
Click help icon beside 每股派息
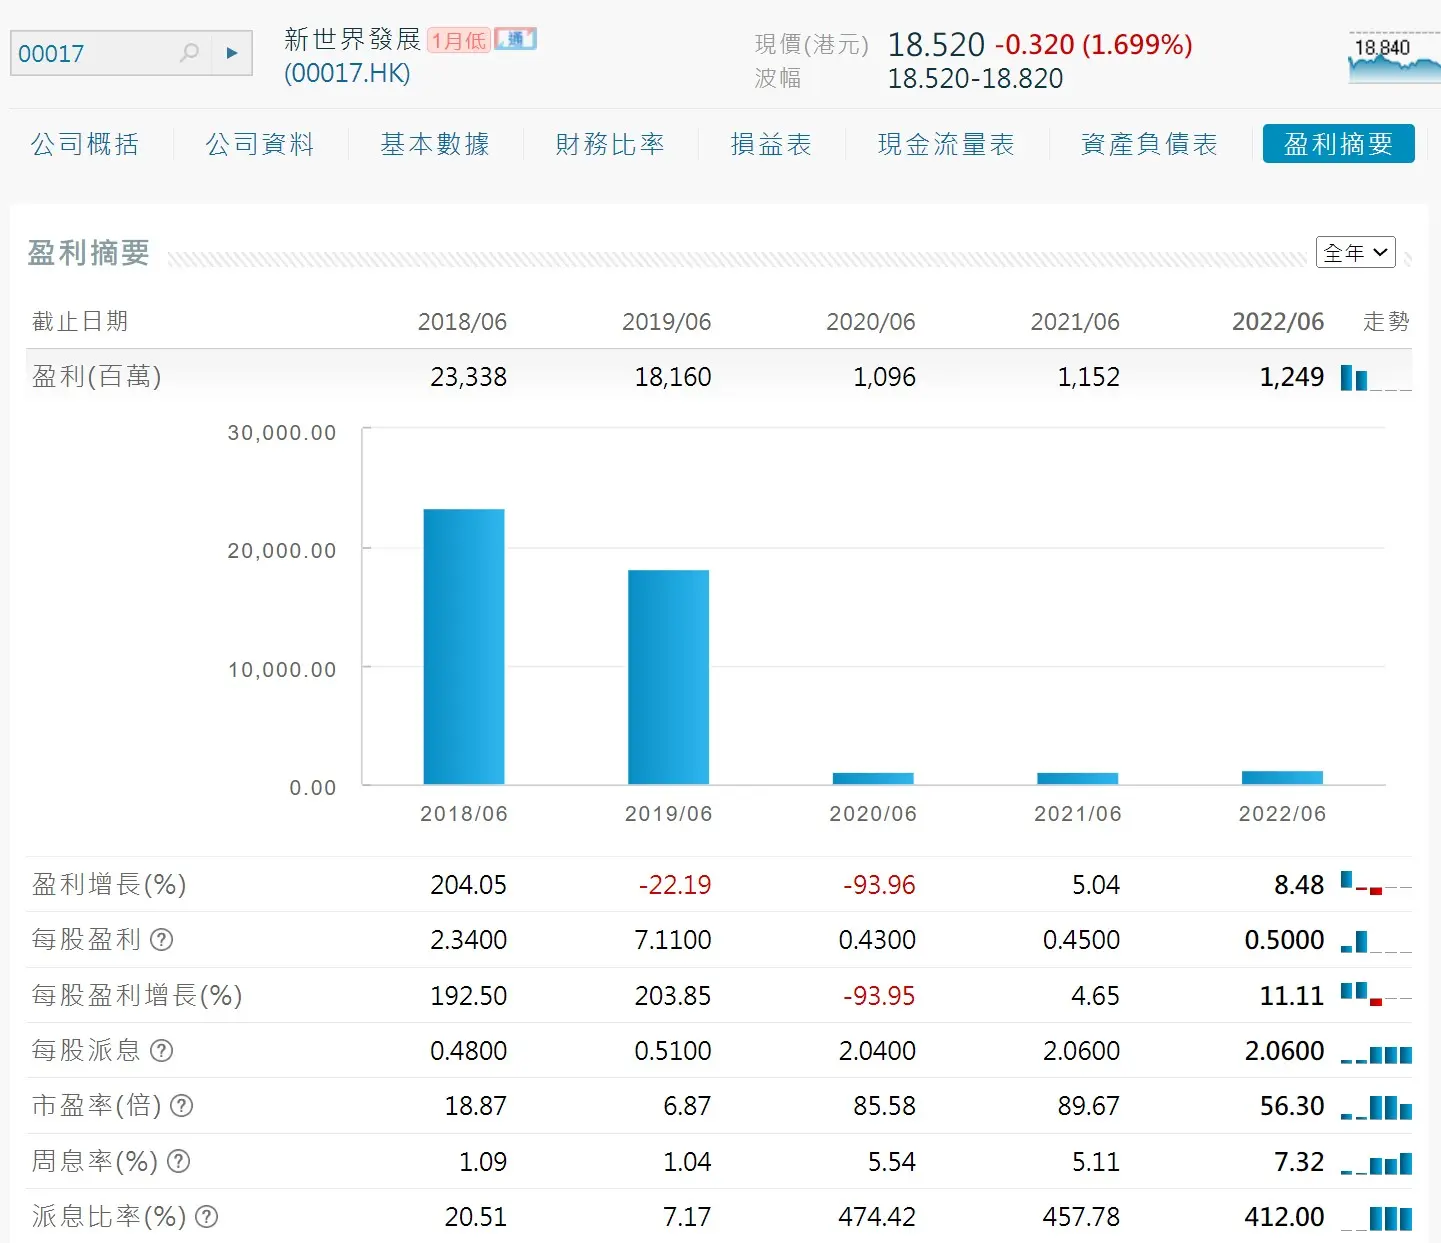click(x=161, y=1051)
